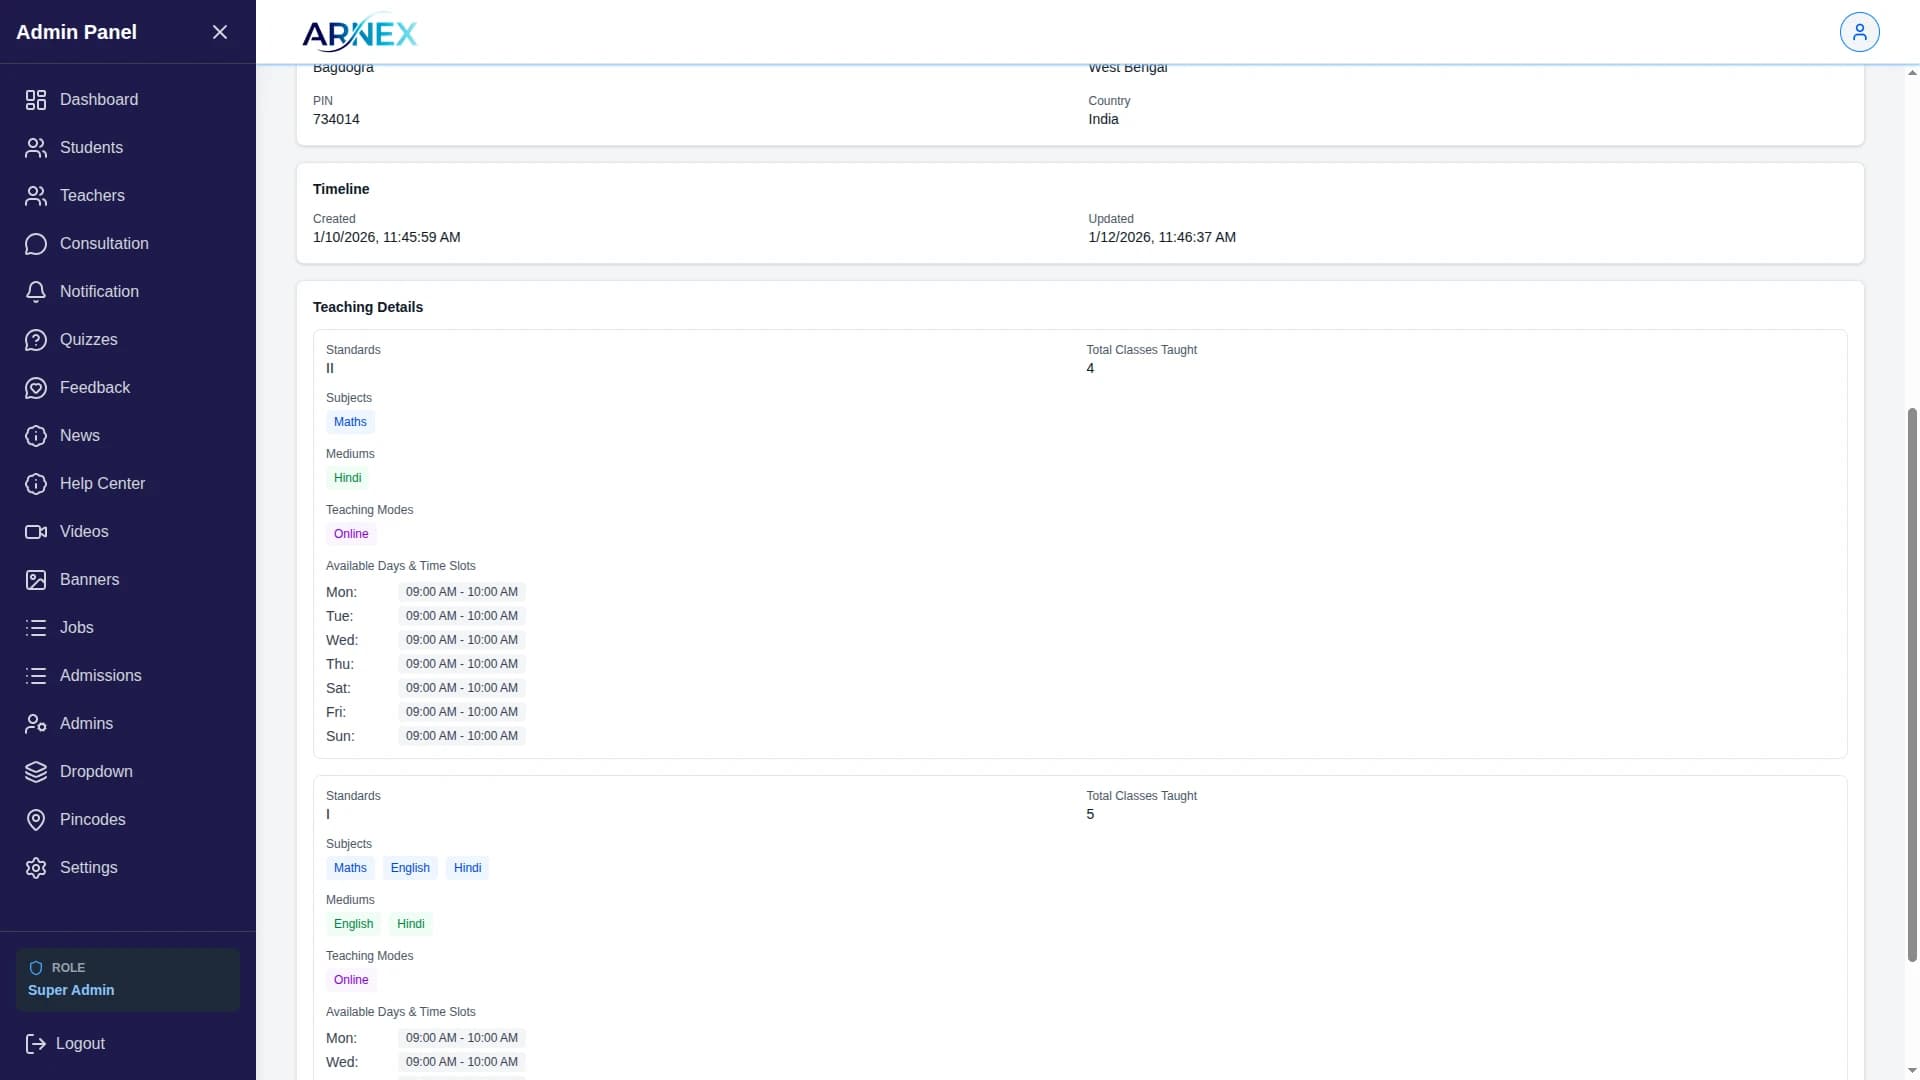This screenshot has width=1920, height=1080.
Task: Click the Consultation chat bubble icon
Action: (36, 244)
